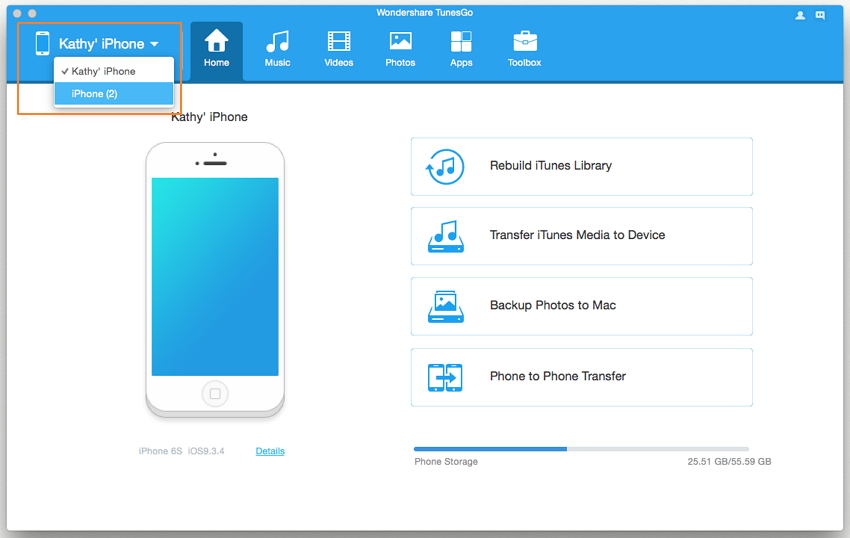Click the feedback chat icon
This screenshot has height=538, width=850.
click(820, 15)
